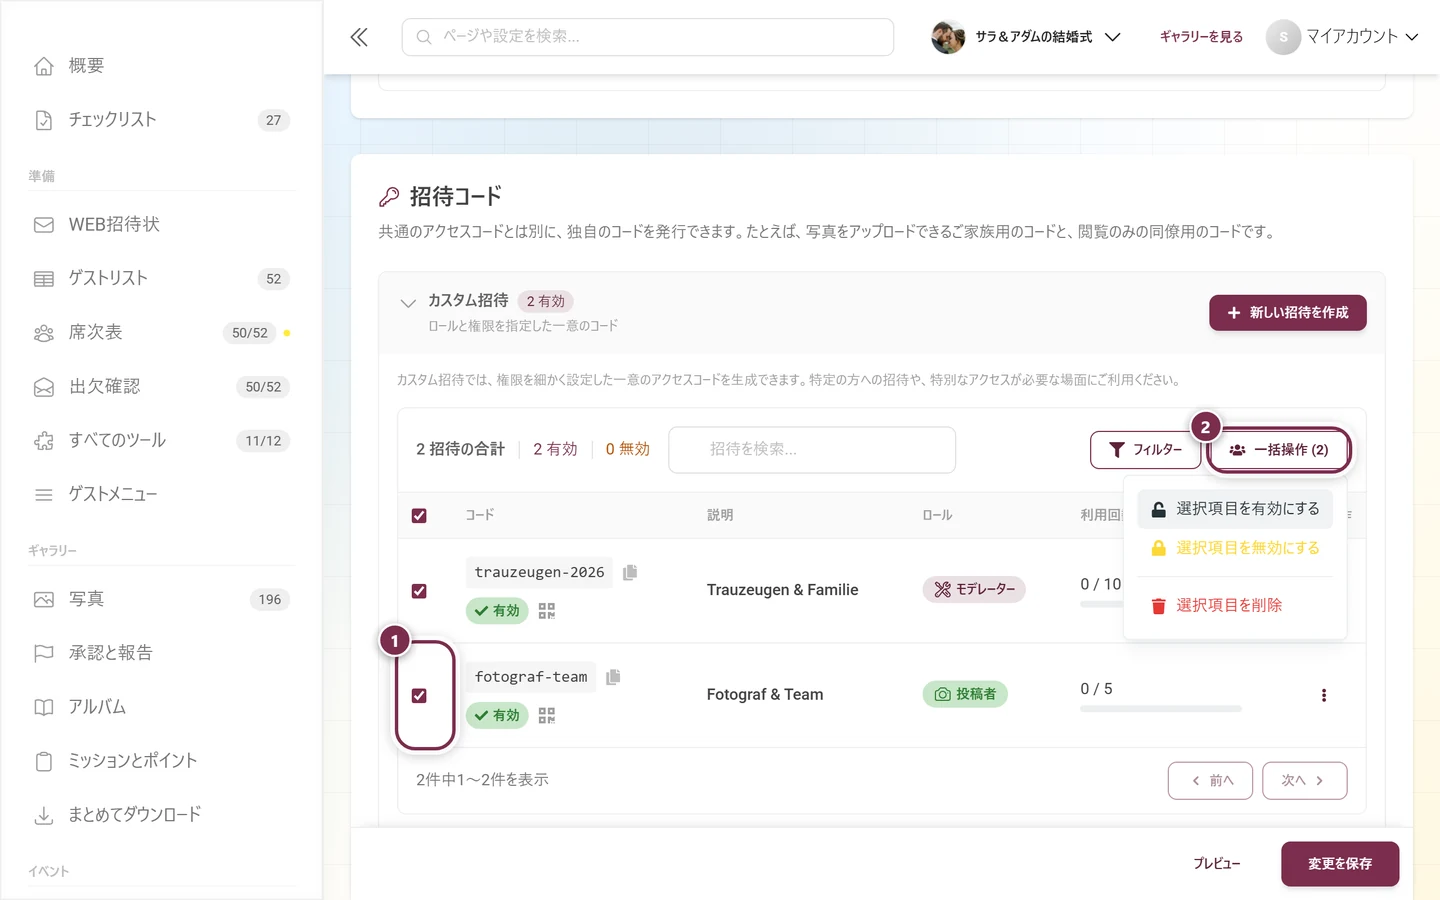Click the 席次表 people icon

click(44, 333)
